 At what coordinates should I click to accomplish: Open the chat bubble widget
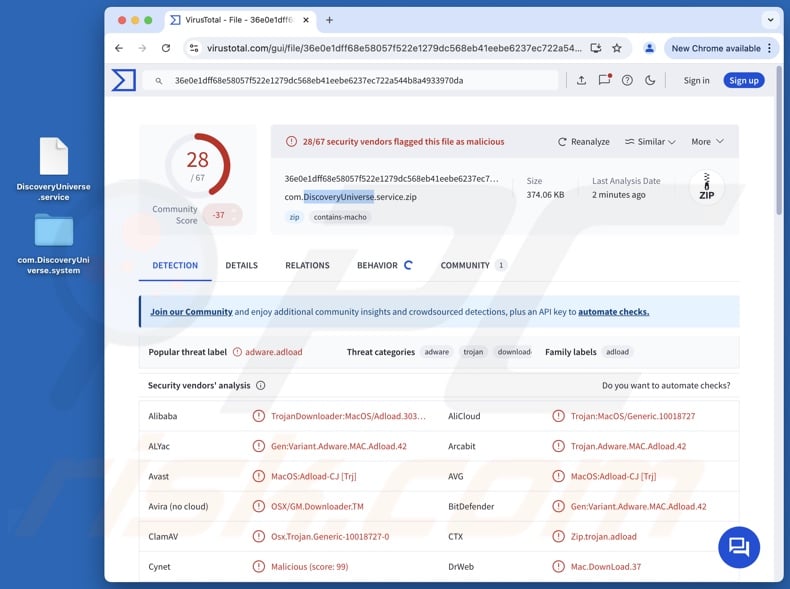click(x=739, y=547)
